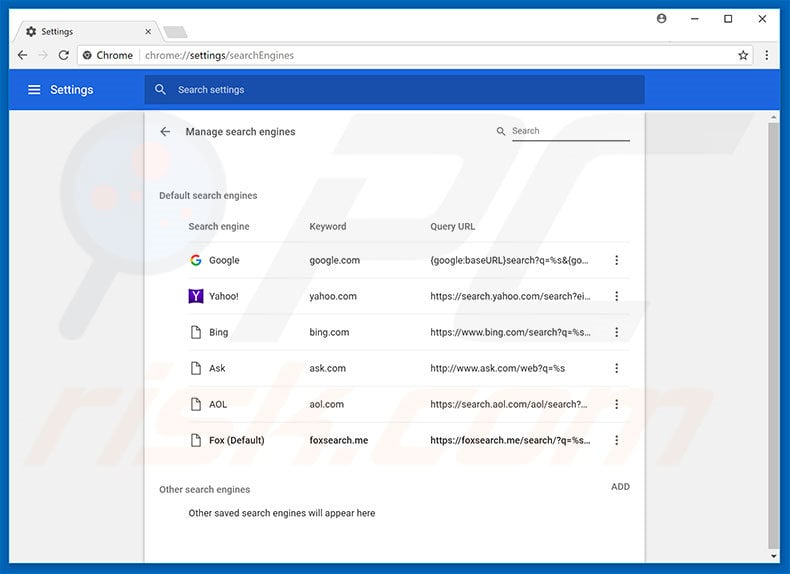Click the google.com keyword

(x=335, y=261)
